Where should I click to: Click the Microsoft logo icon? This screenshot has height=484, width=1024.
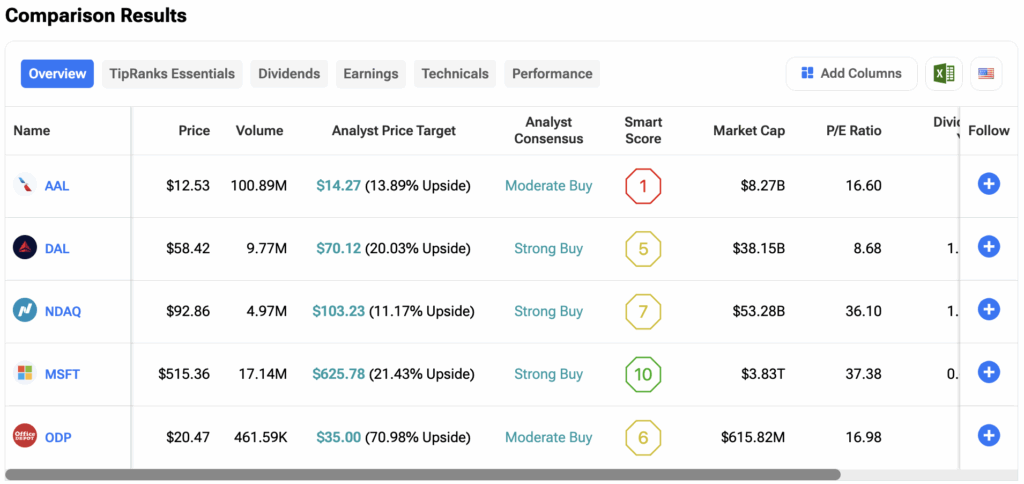[x=25, y=374]
